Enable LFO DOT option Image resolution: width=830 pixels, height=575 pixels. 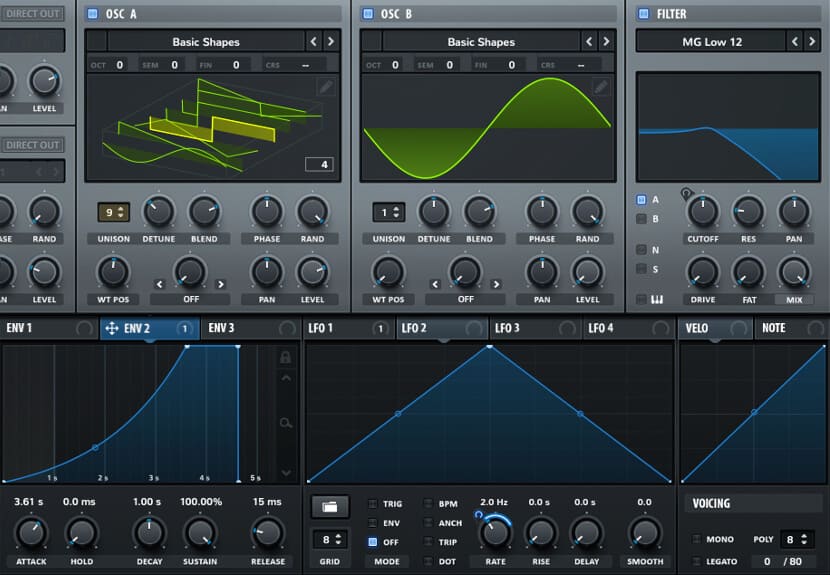tap(428, 561)
